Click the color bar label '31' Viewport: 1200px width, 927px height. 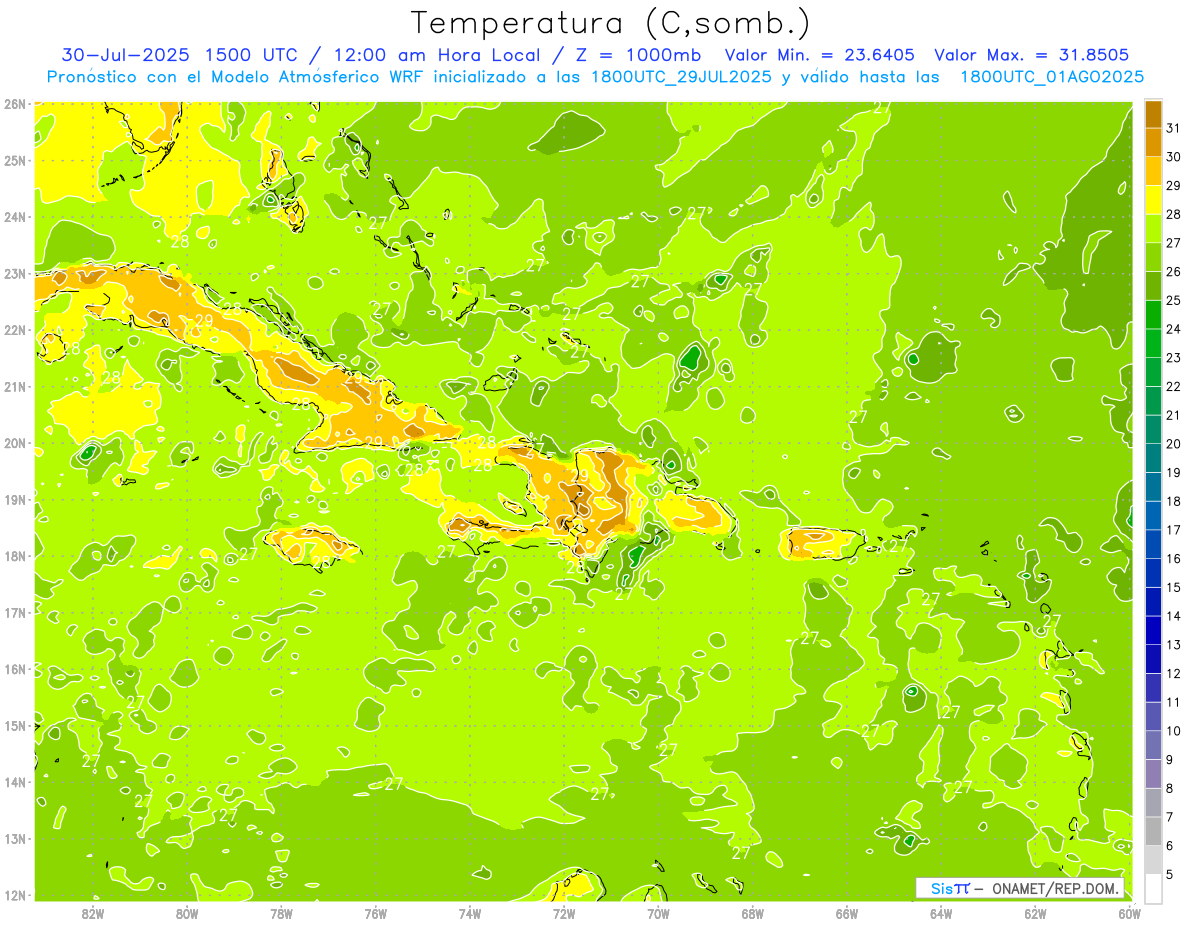pyautogui.click(x=1174, y=128)
